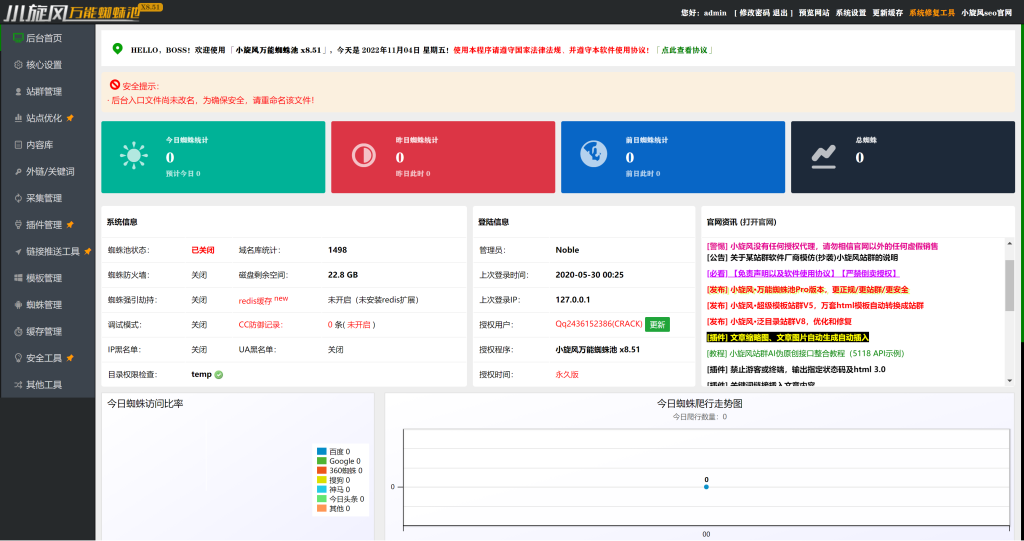Open news about 万能蜘蛛池Pro版本

(807, 289)
